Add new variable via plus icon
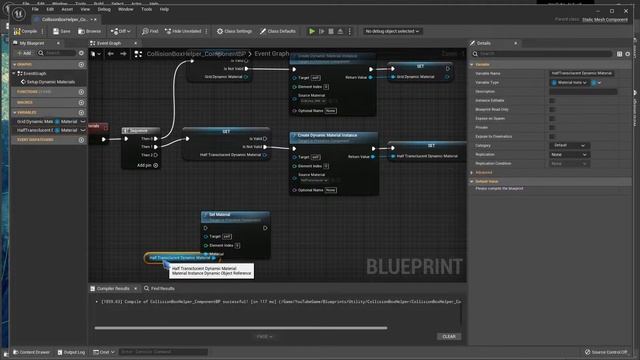Screen dimensions: 640x360 pos(81,112)
